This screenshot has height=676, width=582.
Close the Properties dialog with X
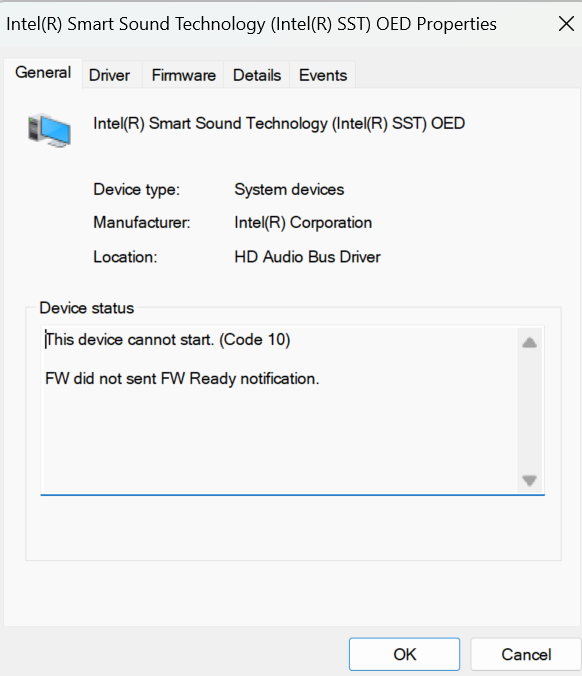566,24
